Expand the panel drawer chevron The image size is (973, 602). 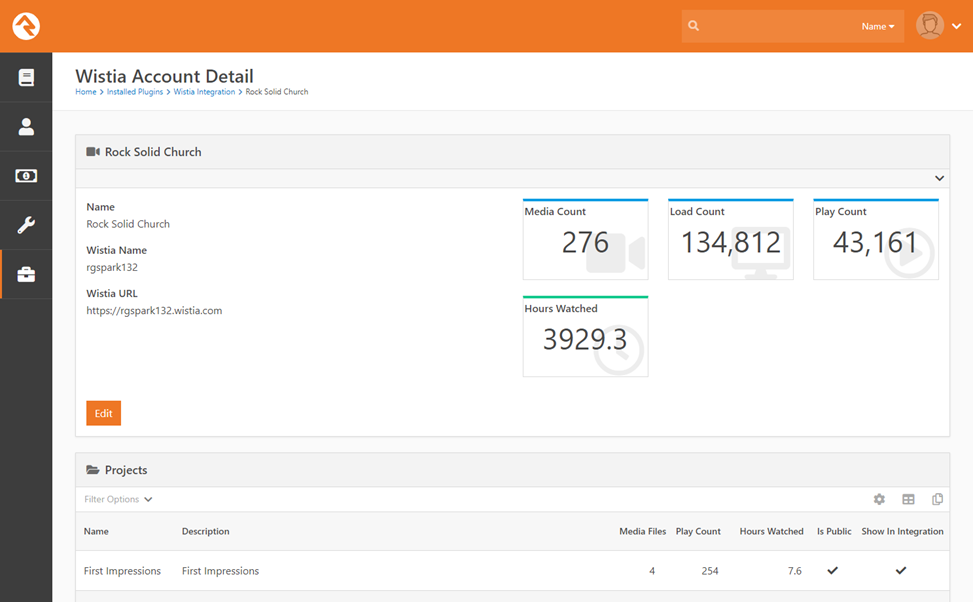[x=939, y=178]
